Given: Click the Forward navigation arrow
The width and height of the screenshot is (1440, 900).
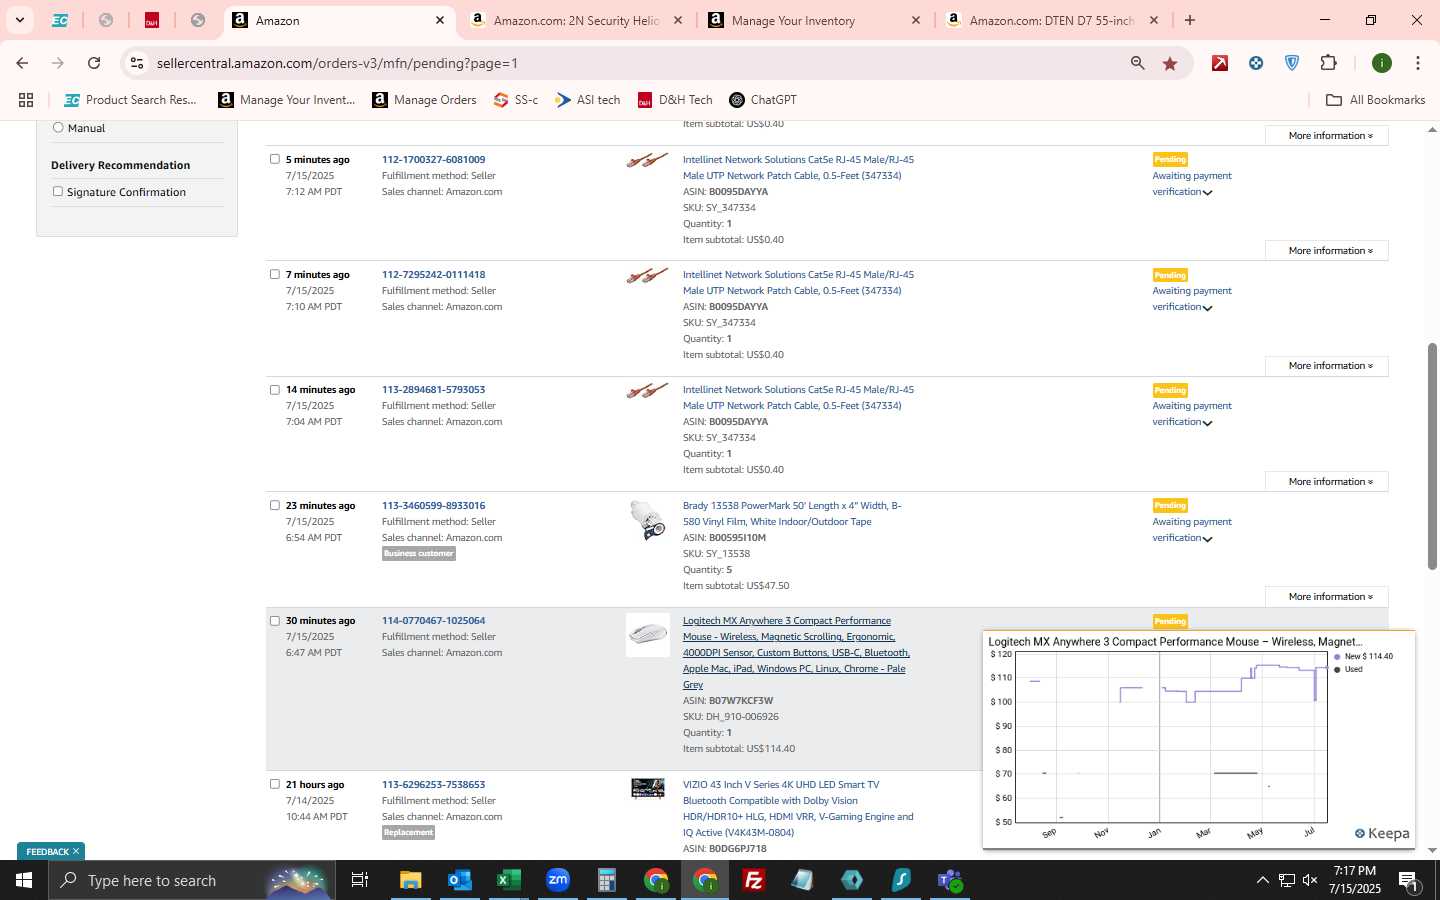Looking at the screenshot, I should (x=58, y=63).
